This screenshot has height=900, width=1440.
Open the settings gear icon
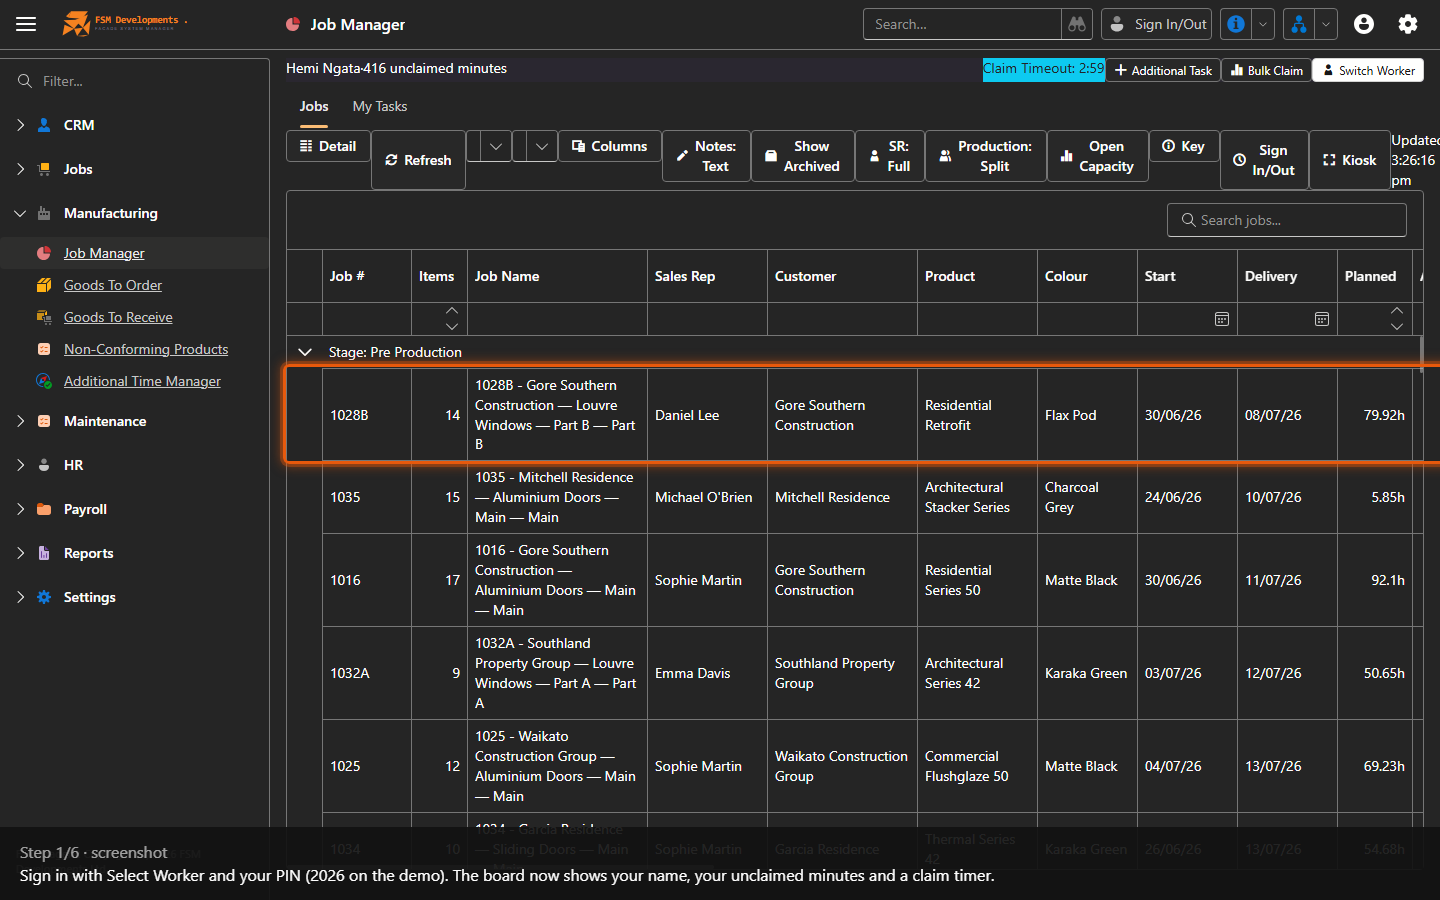tap(1408, 24)
